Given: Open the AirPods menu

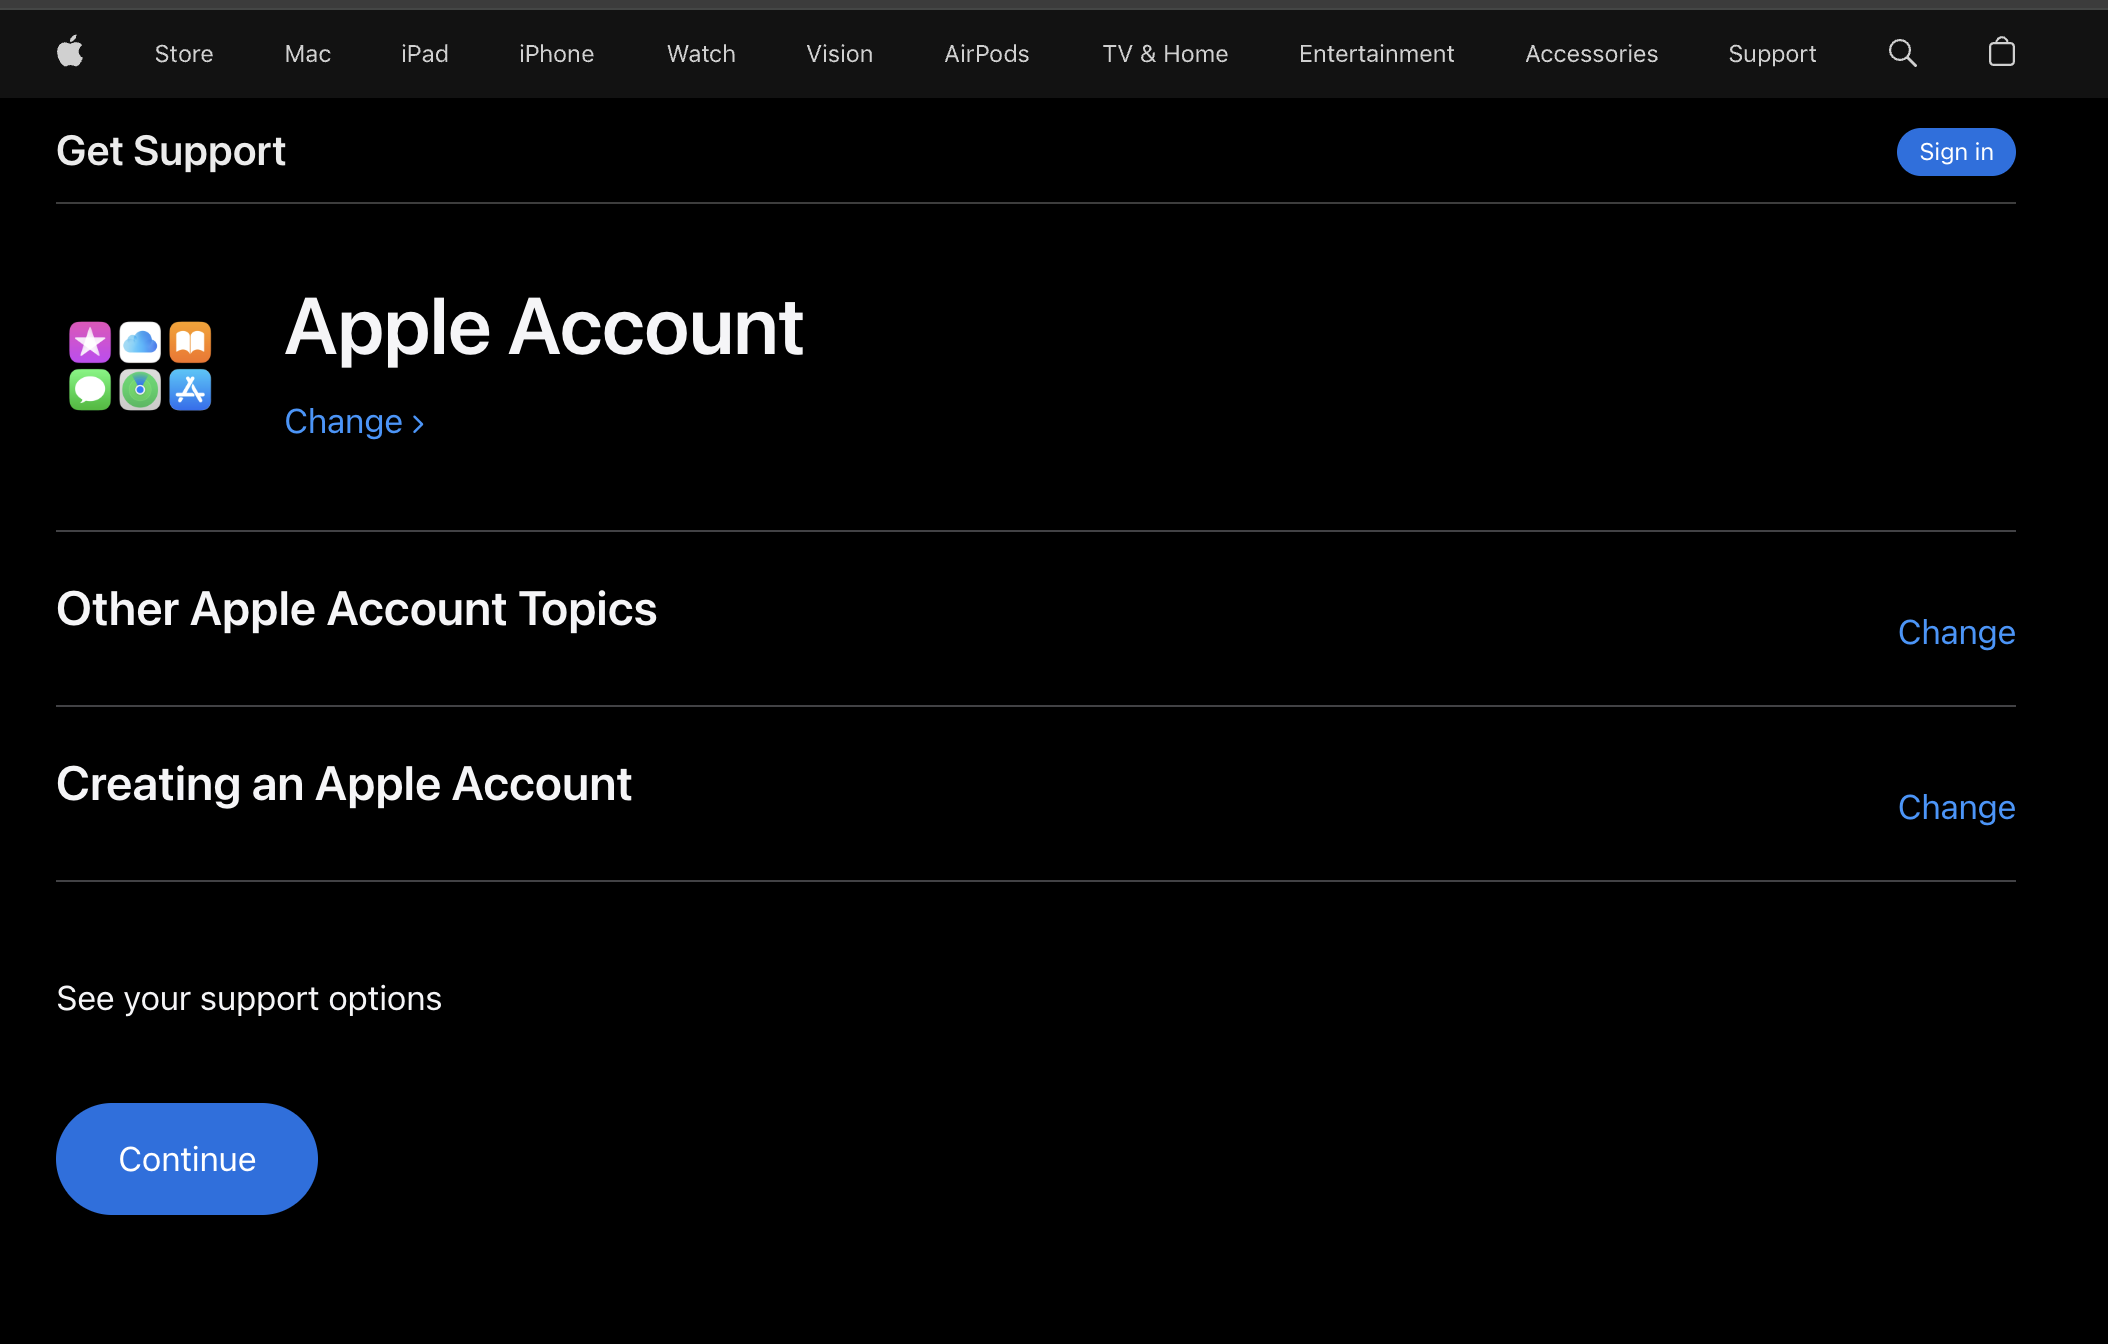Looking at the screenshot, I should [987, 54].
